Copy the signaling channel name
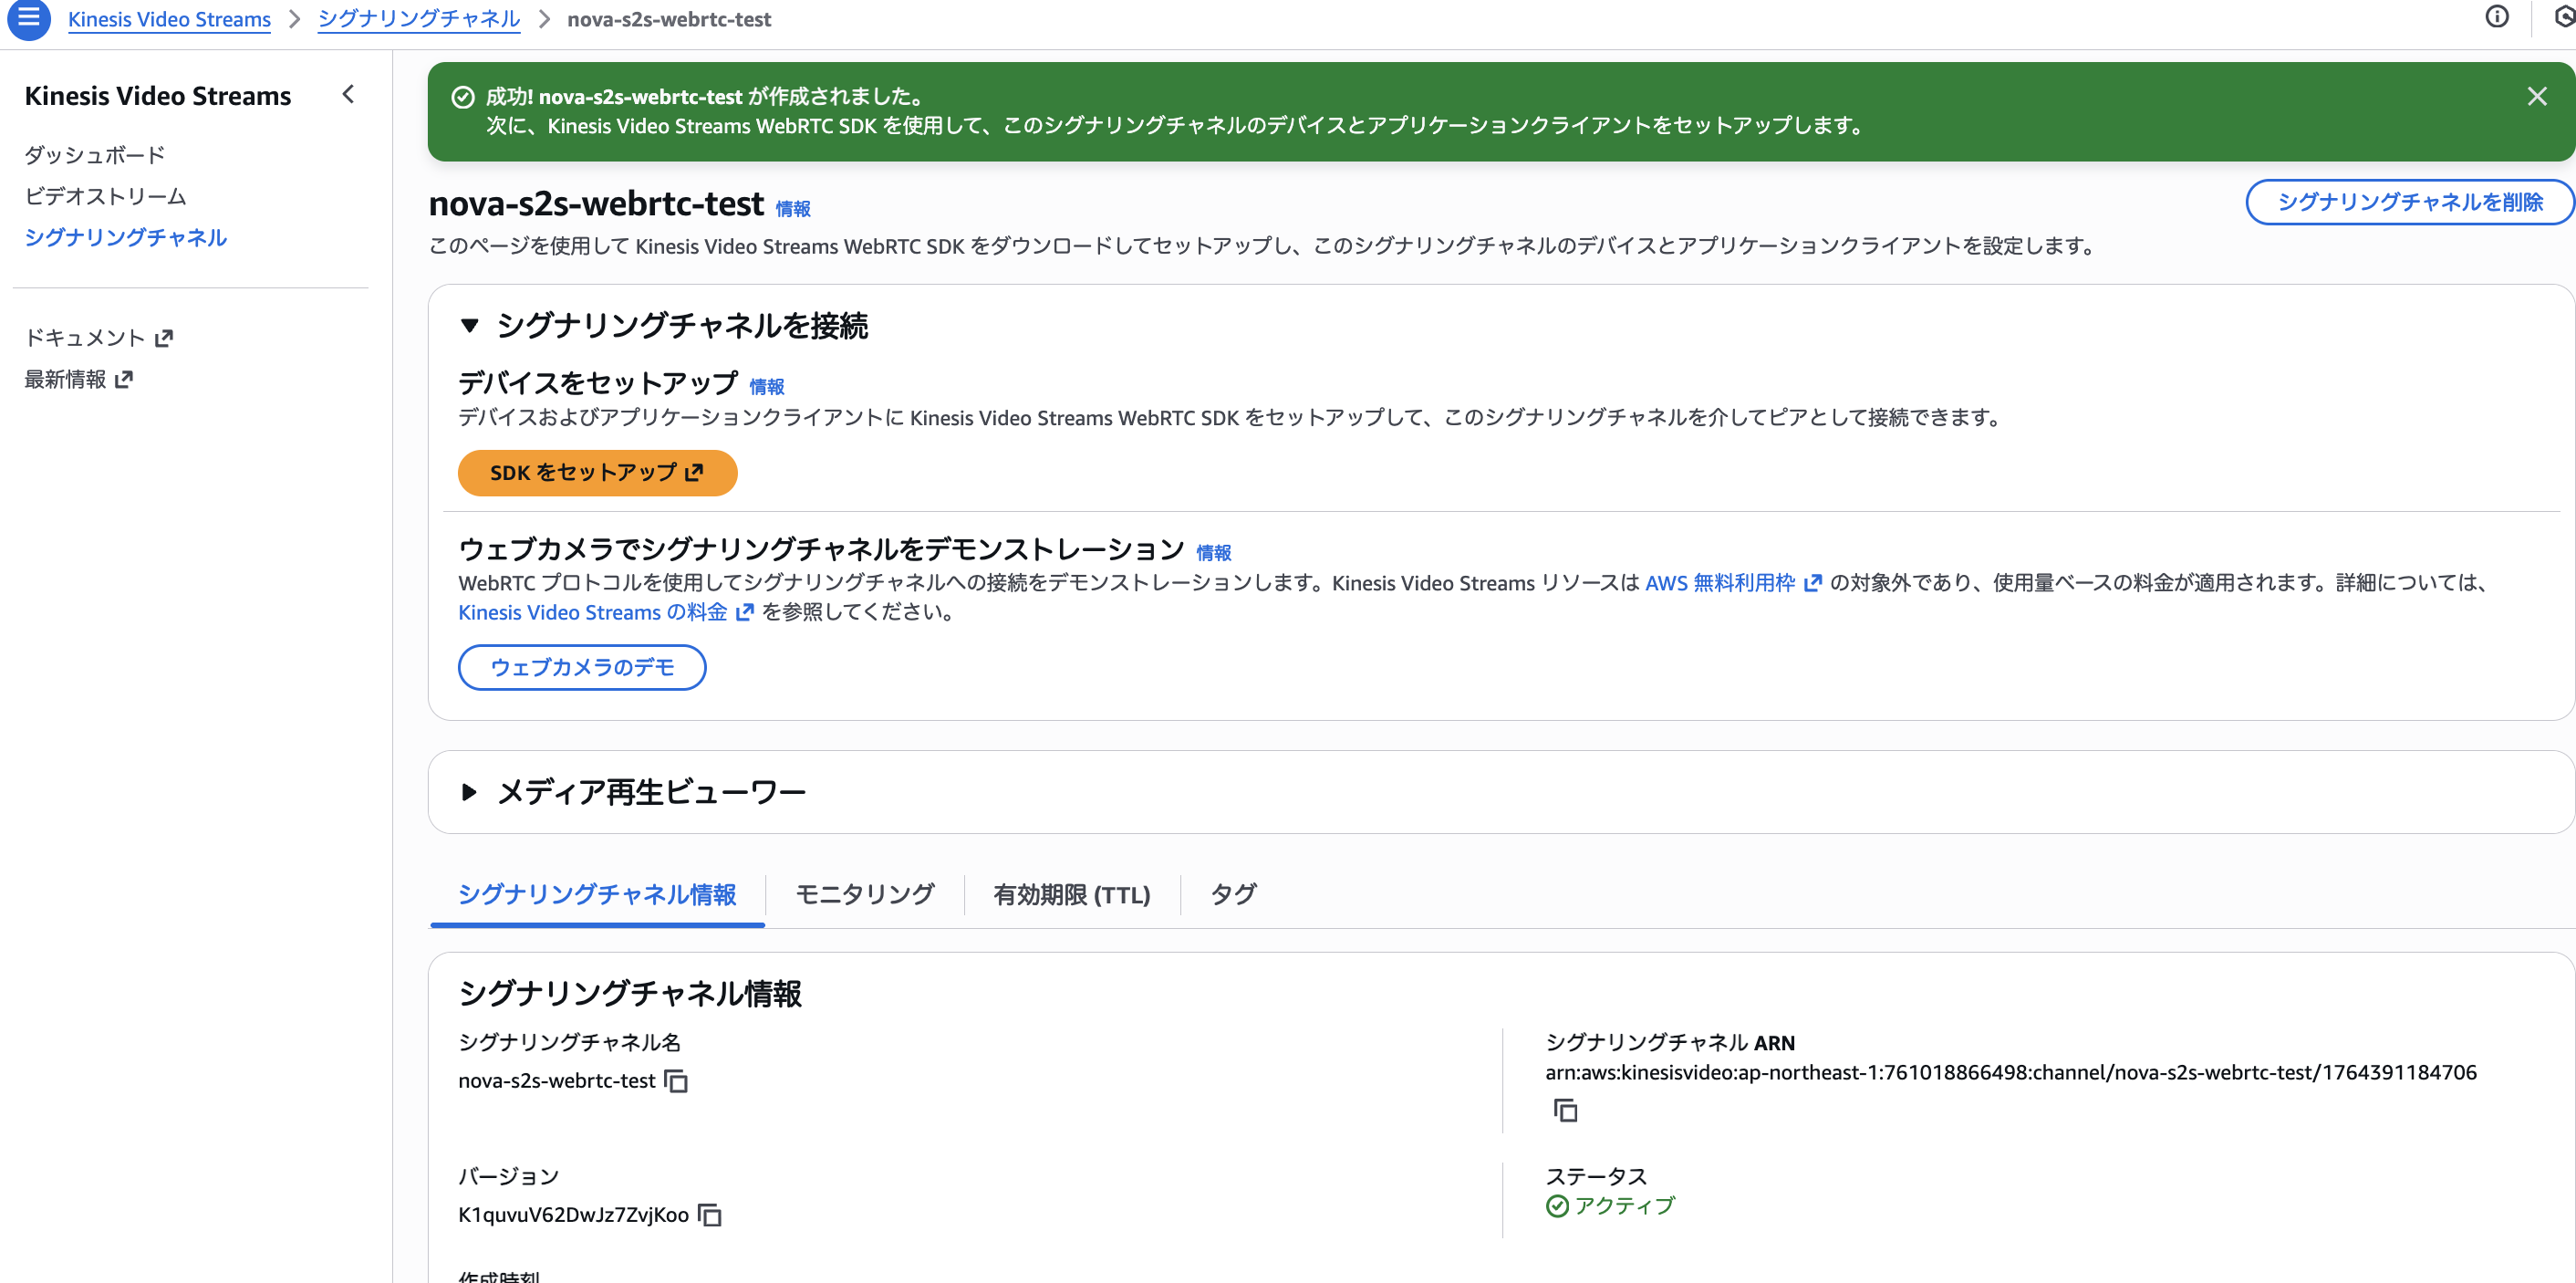Screen dimensions: 2576x1283 [676, 1082]
